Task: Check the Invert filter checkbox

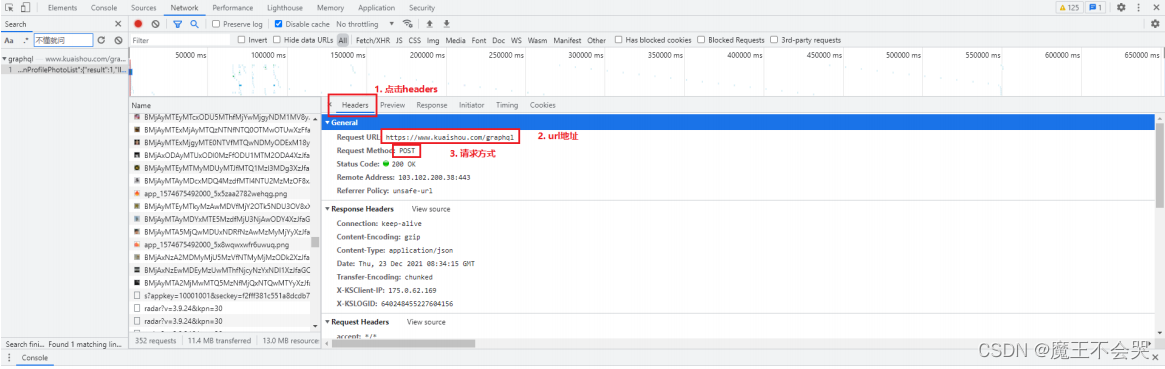Action: pos(241,40)
